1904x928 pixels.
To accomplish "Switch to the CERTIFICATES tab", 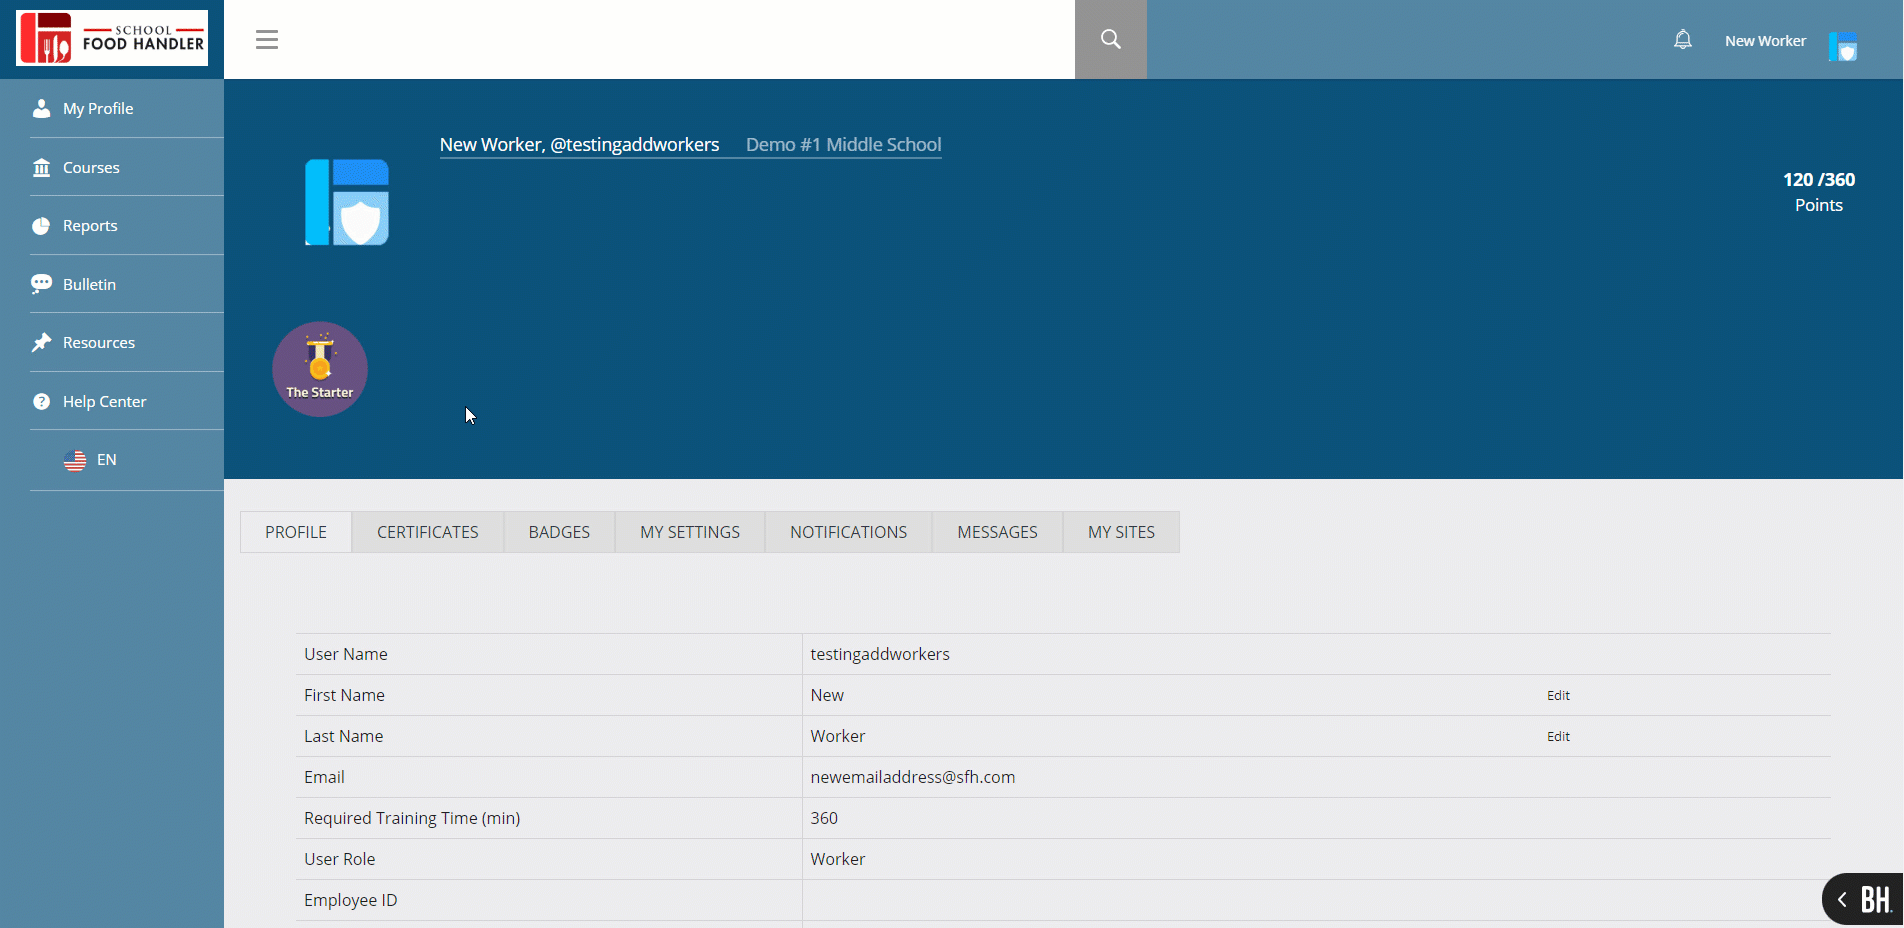I will click(x=428, y=532).
